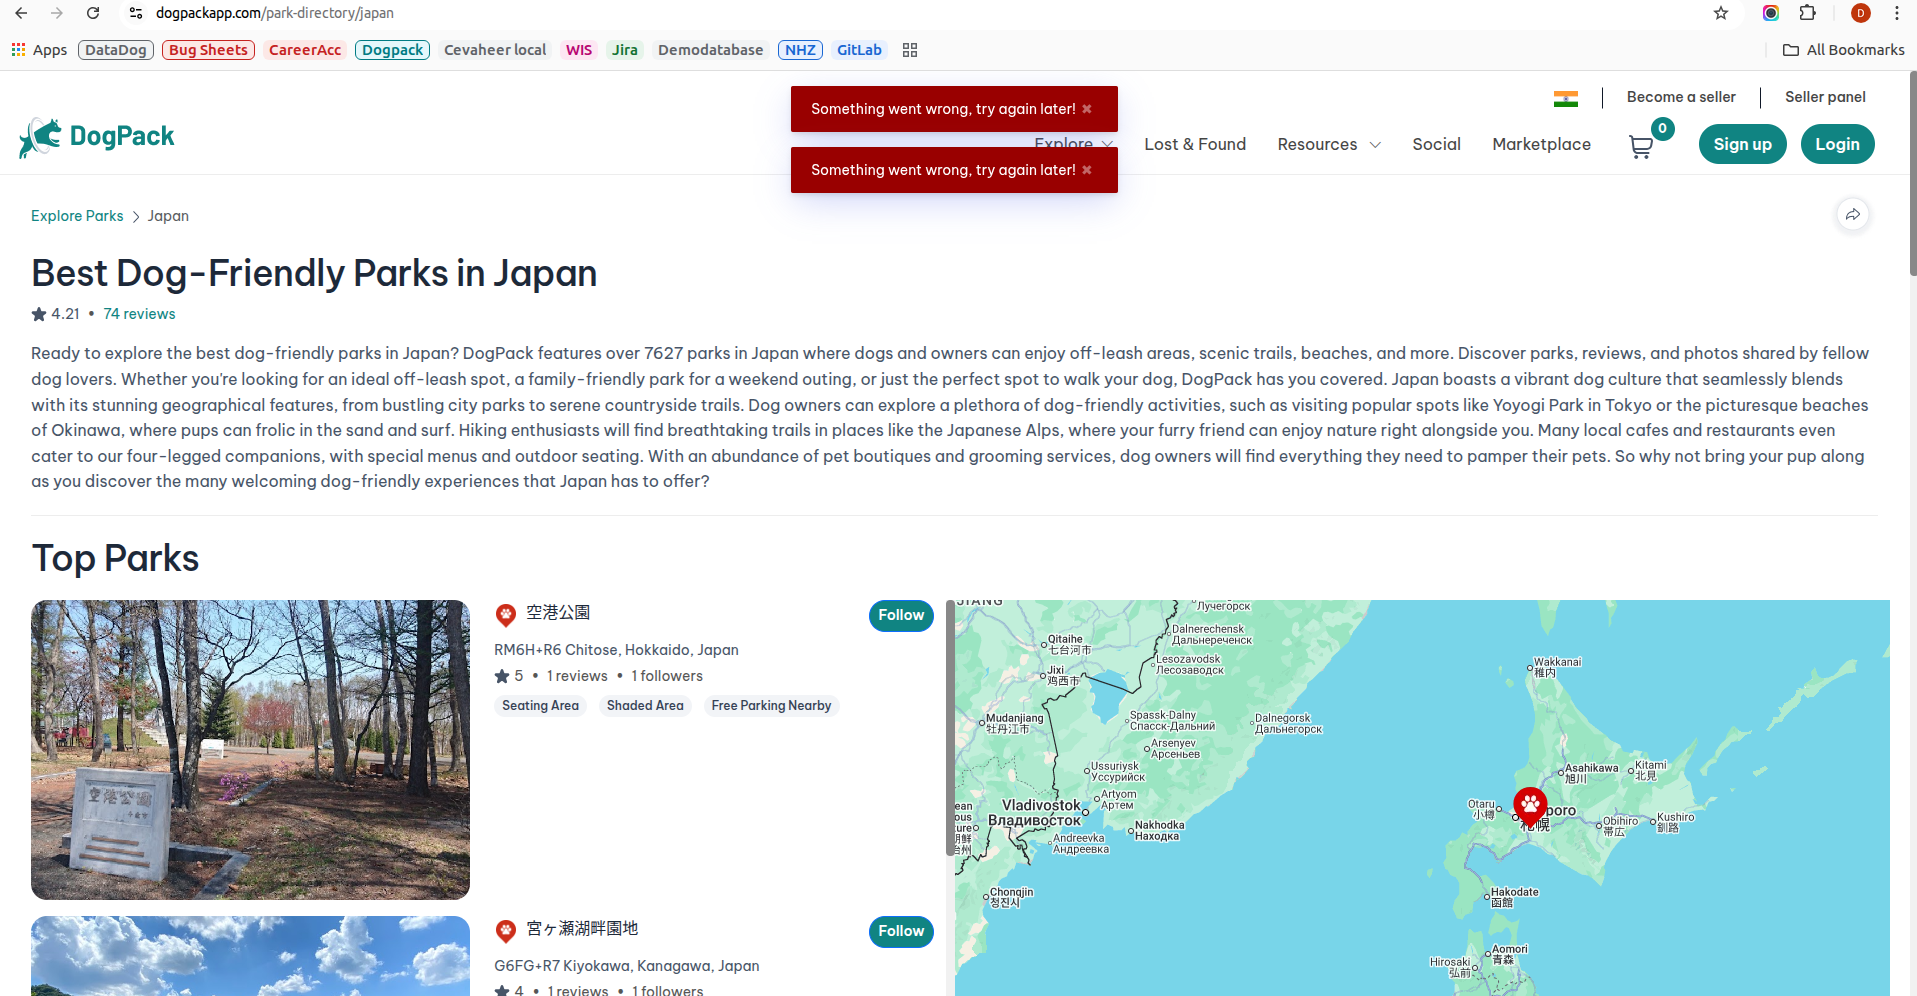Click the red paw map marker
This screenshot has height=996, width=1917.
(1529, 804)
